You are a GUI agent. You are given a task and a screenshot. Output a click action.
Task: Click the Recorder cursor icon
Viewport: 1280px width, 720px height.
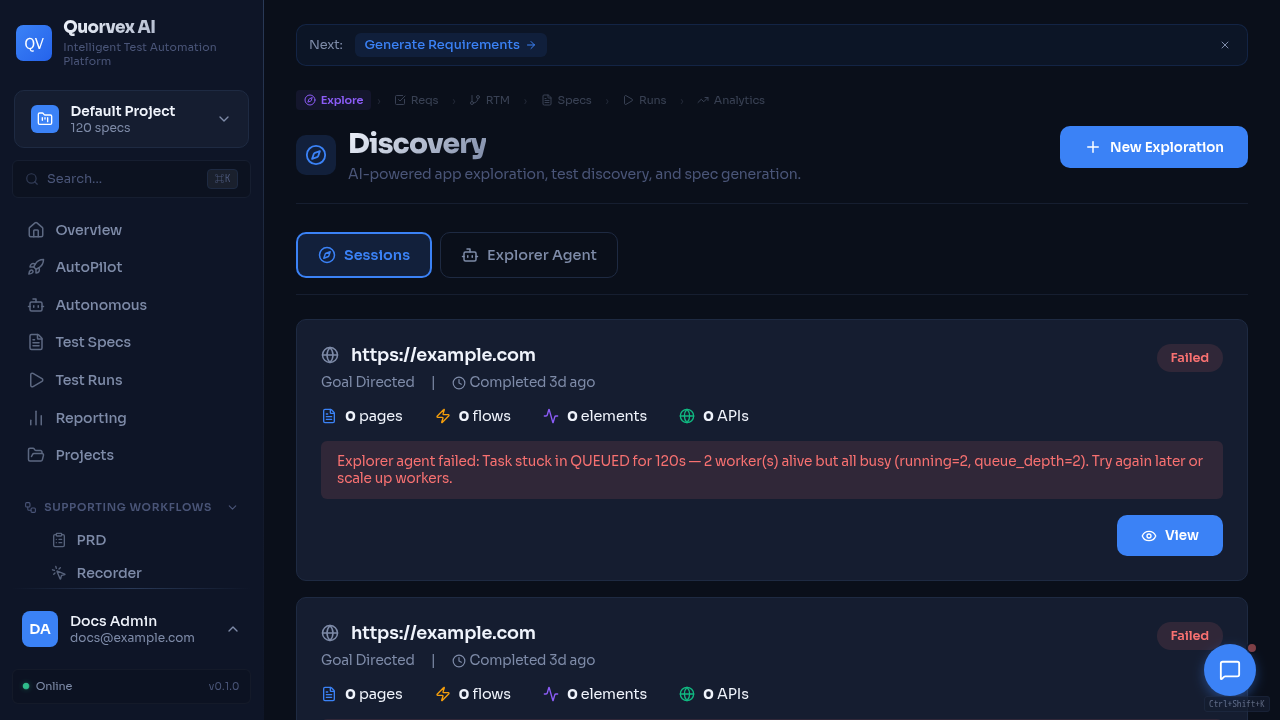tap(59, 573)
